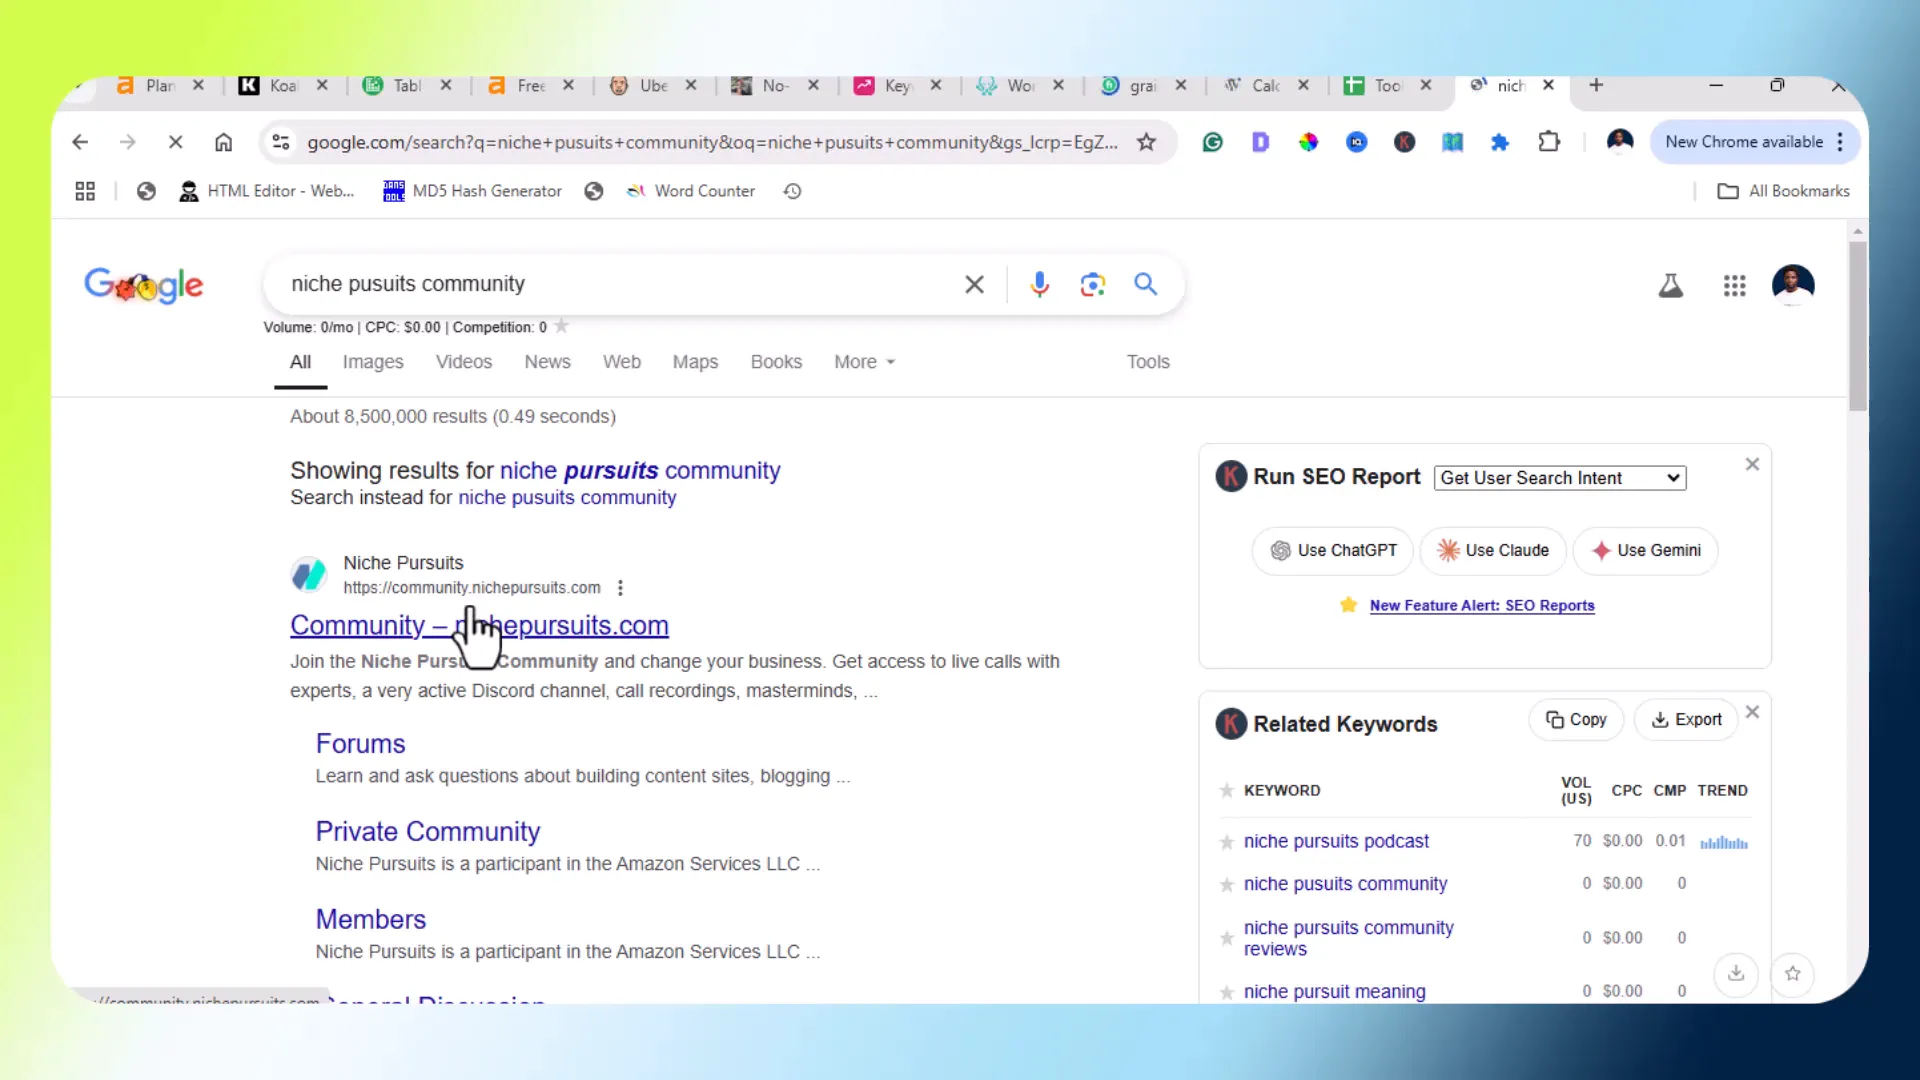Close the Related Keywords panel

tap(1752, 712)
